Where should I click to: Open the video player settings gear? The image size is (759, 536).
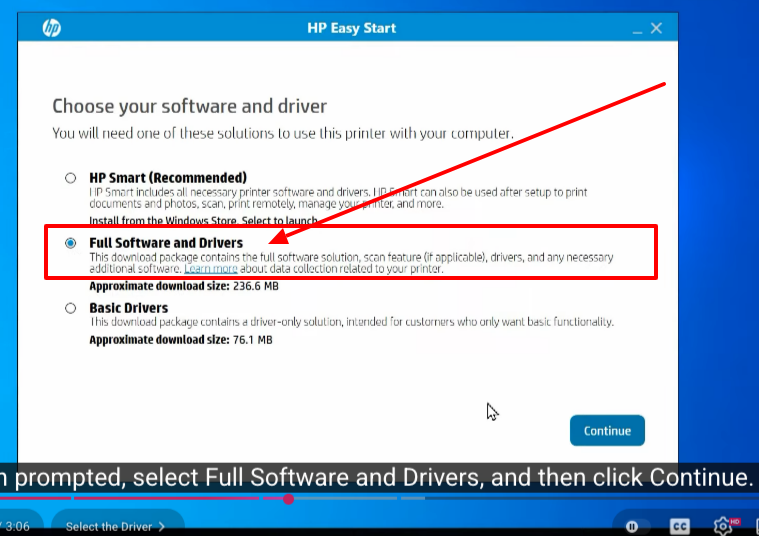723,526
